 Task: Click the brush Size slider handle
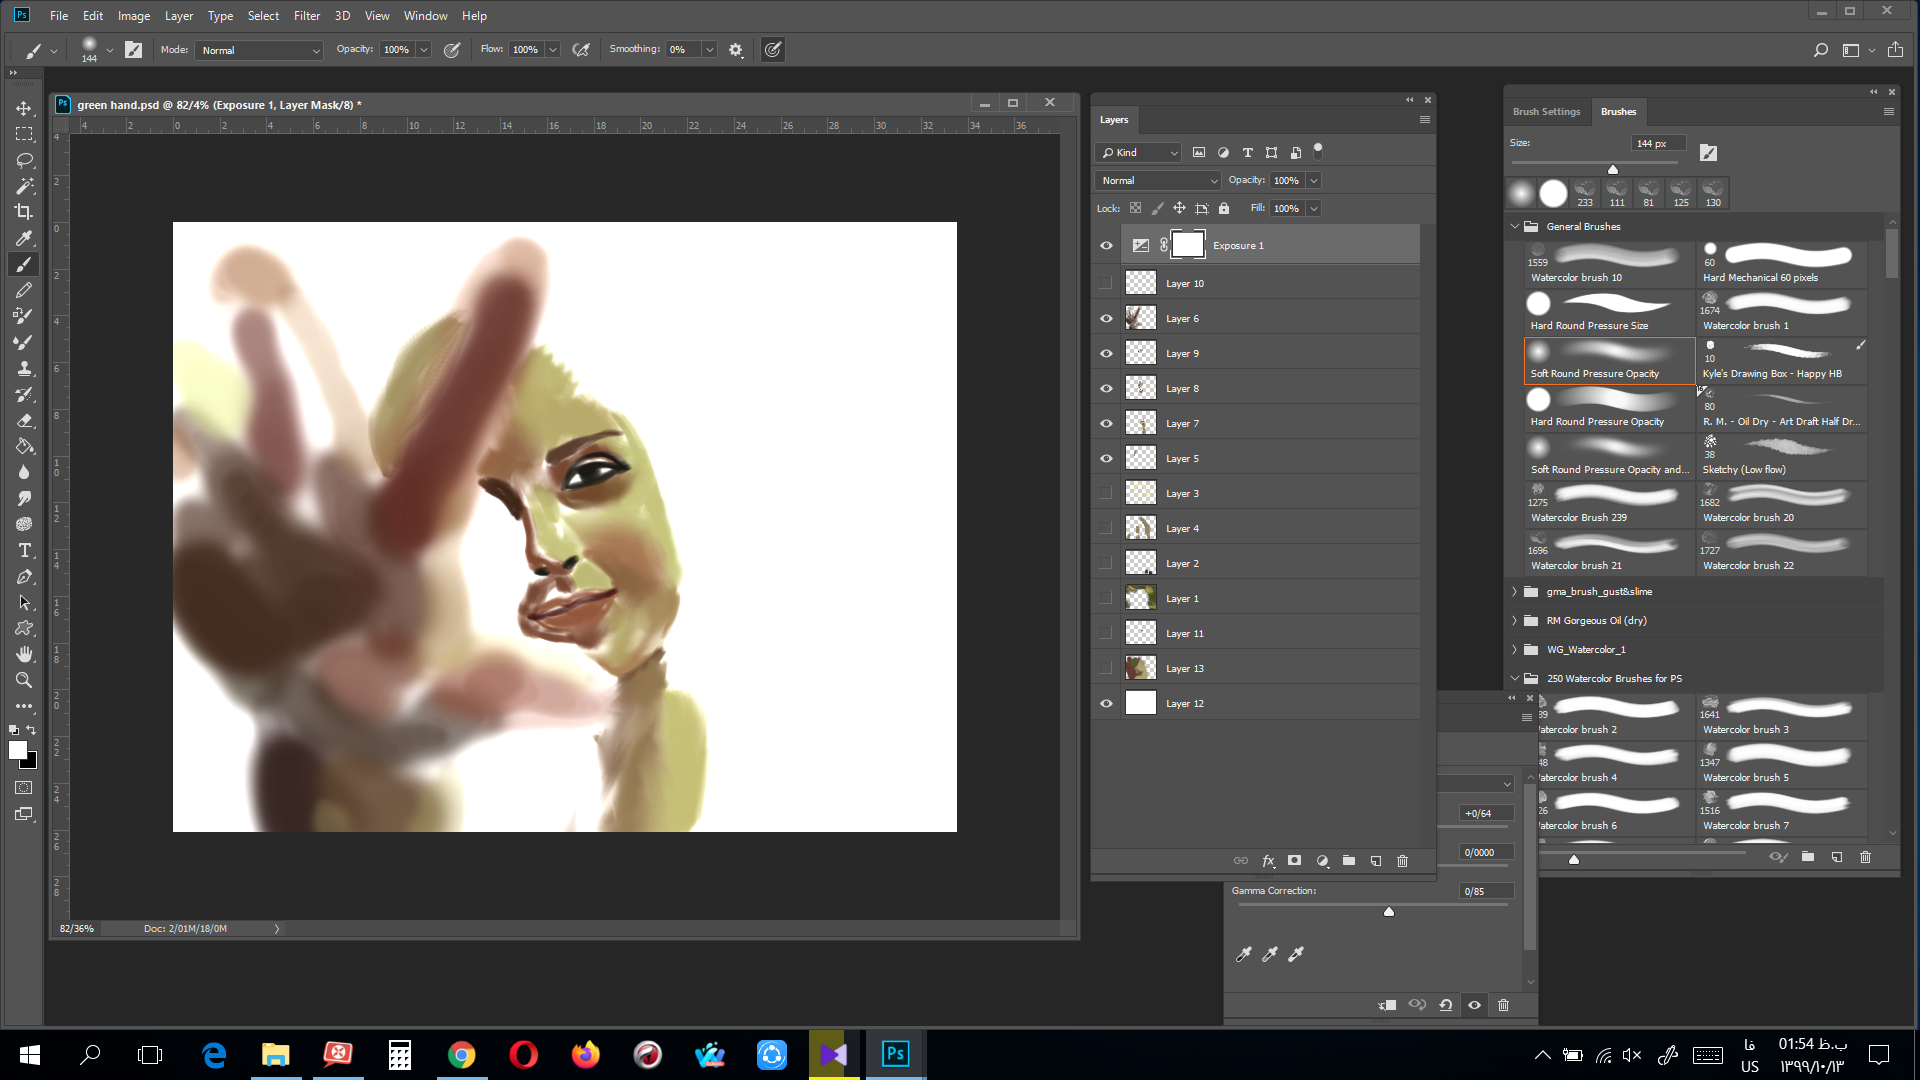click(1613, 169)
